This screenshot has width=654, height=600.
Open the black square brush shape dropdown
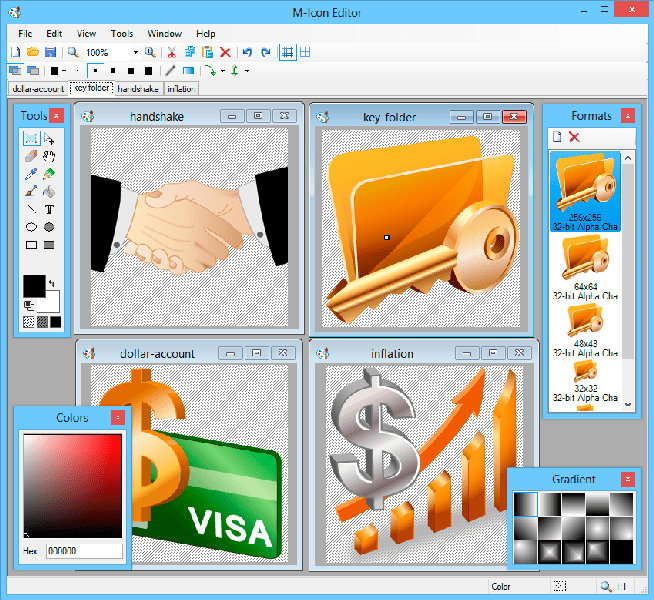tap(64, 71)
